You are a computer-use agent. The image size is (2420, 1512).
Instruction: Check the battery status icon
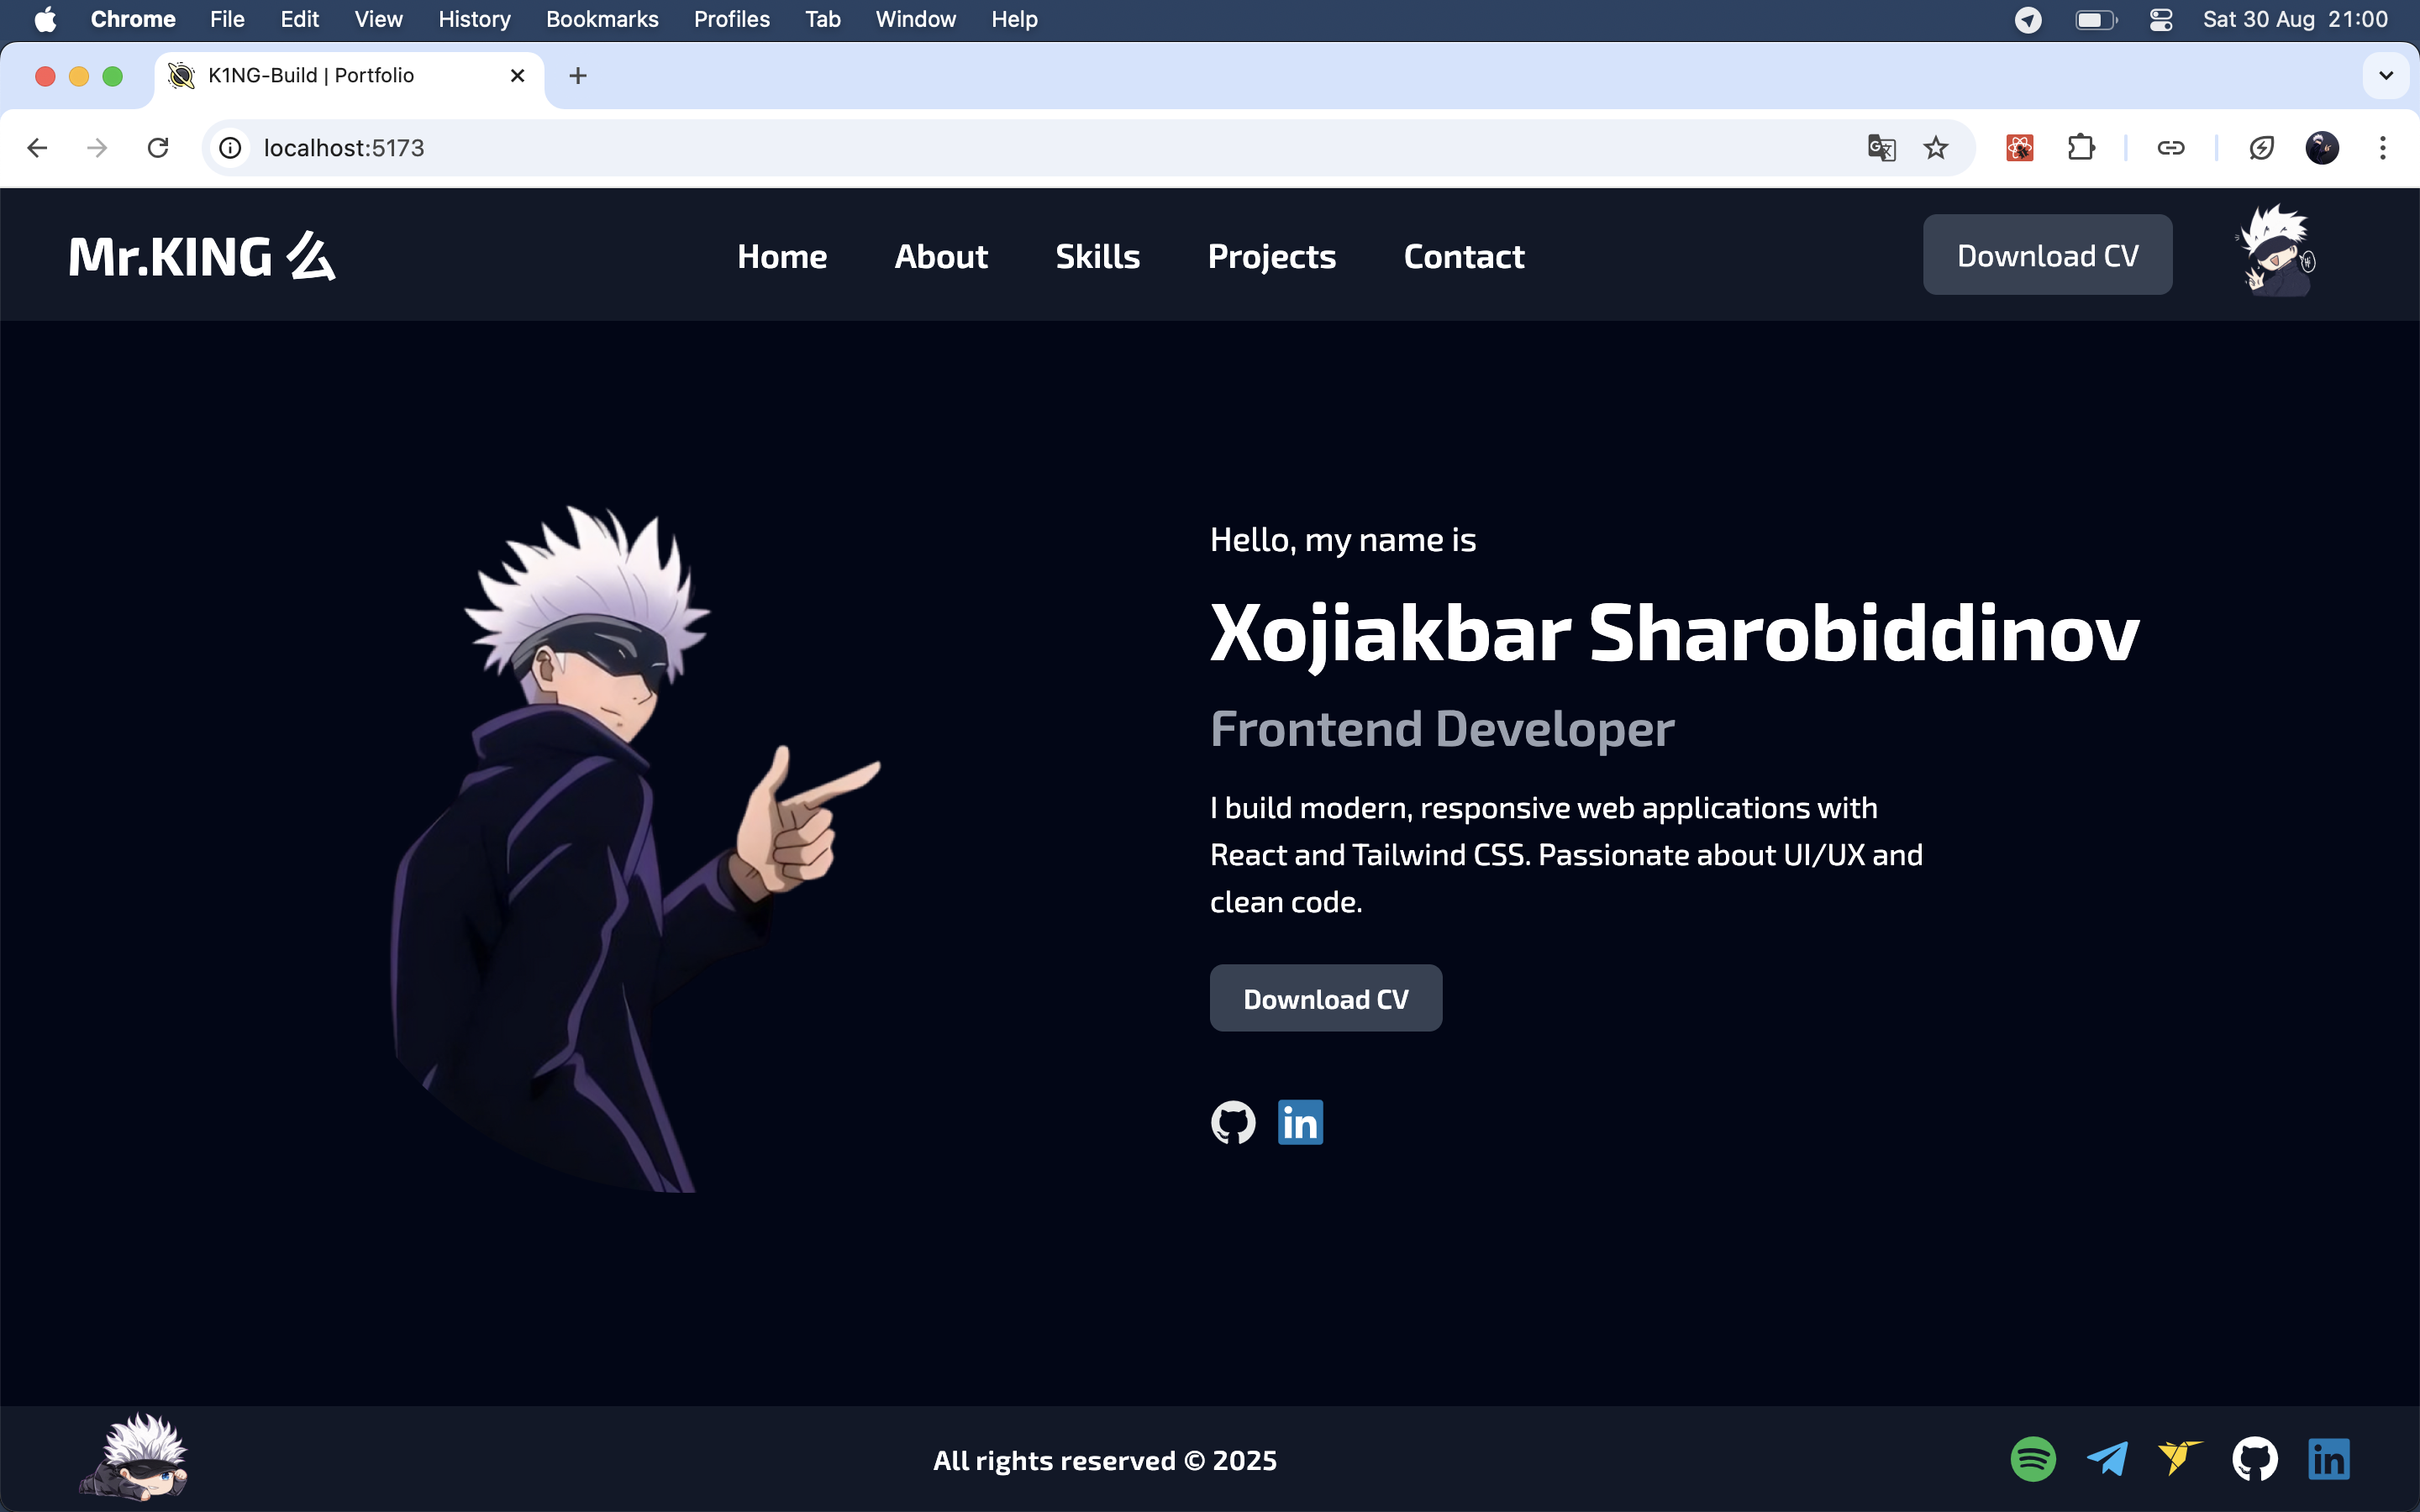(x=2096, y=20)
